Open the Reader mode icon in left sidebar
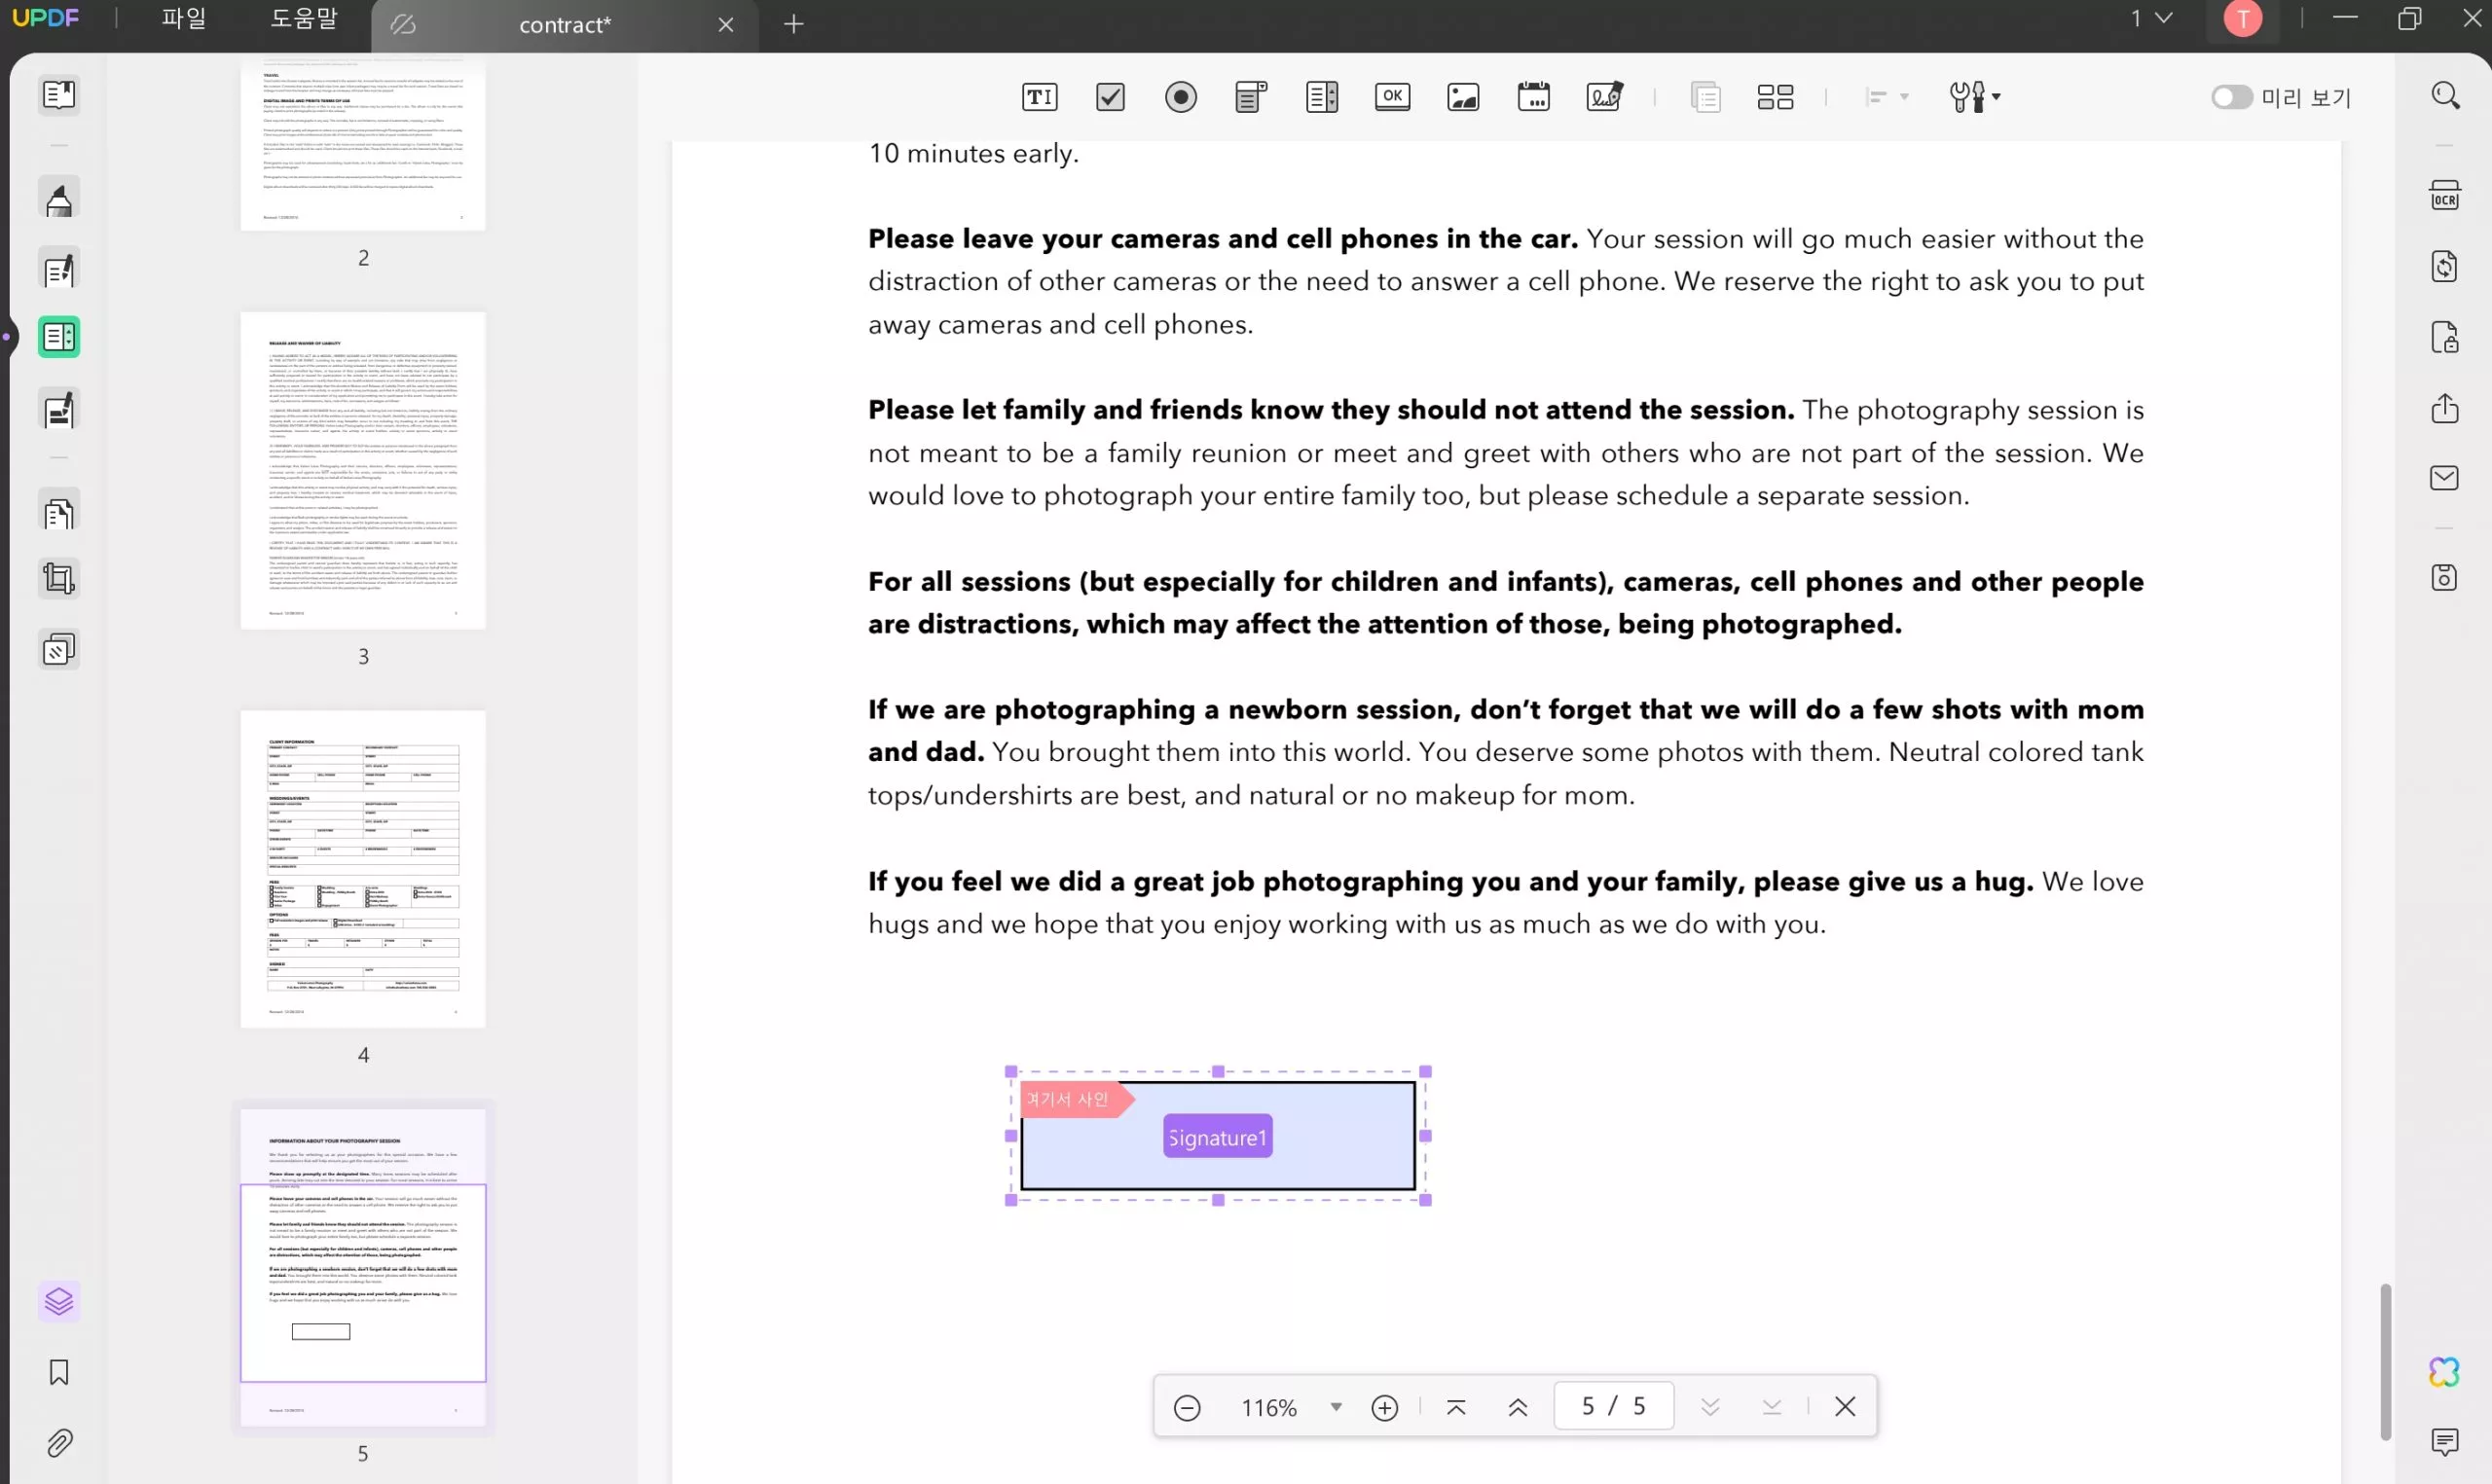Screen dimensions: 2492x1484 (x=59, y=96)
